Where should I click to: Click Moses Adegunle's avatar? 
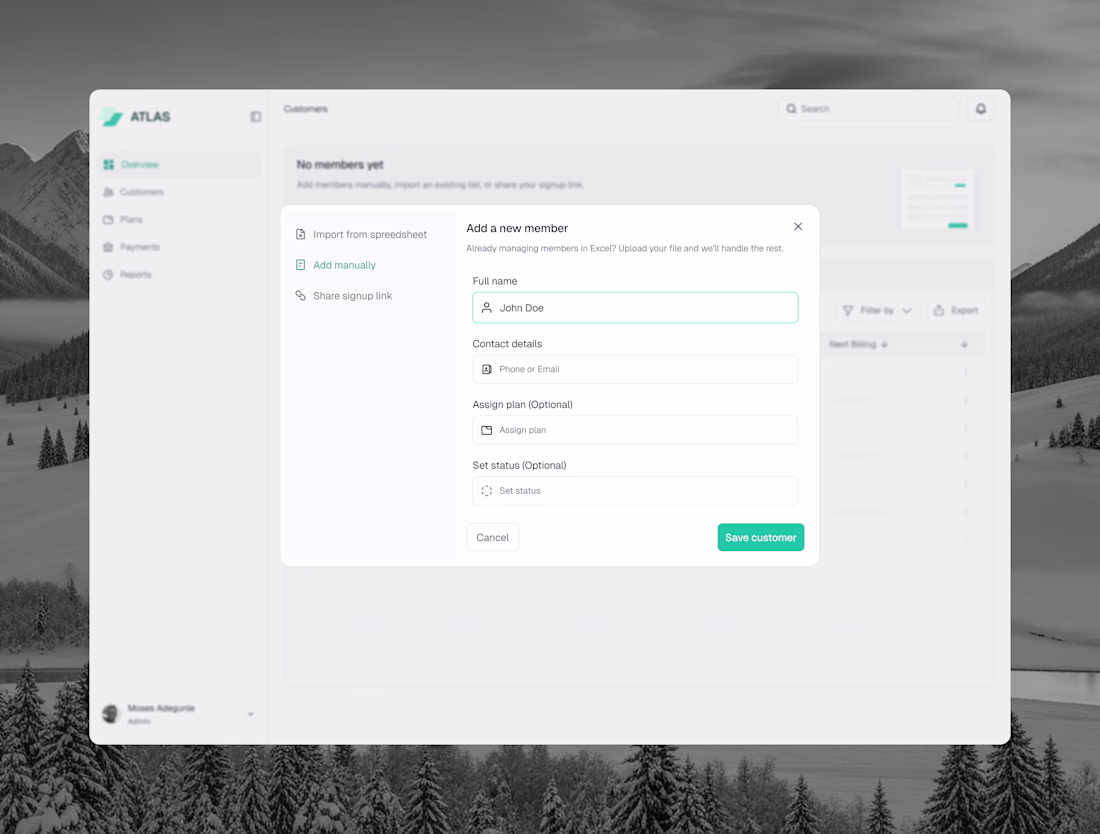point(111,714)
